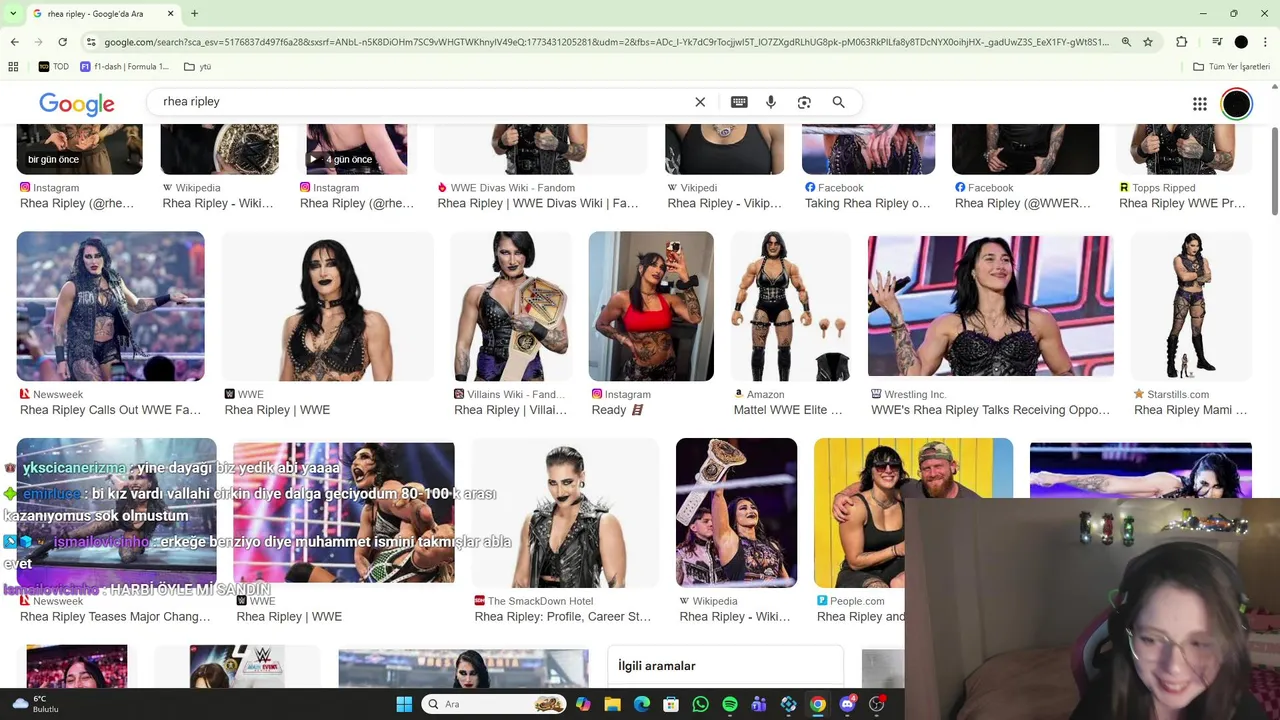Clear the search box with the X
The image size is (1280, 720).
pos(700,102)
